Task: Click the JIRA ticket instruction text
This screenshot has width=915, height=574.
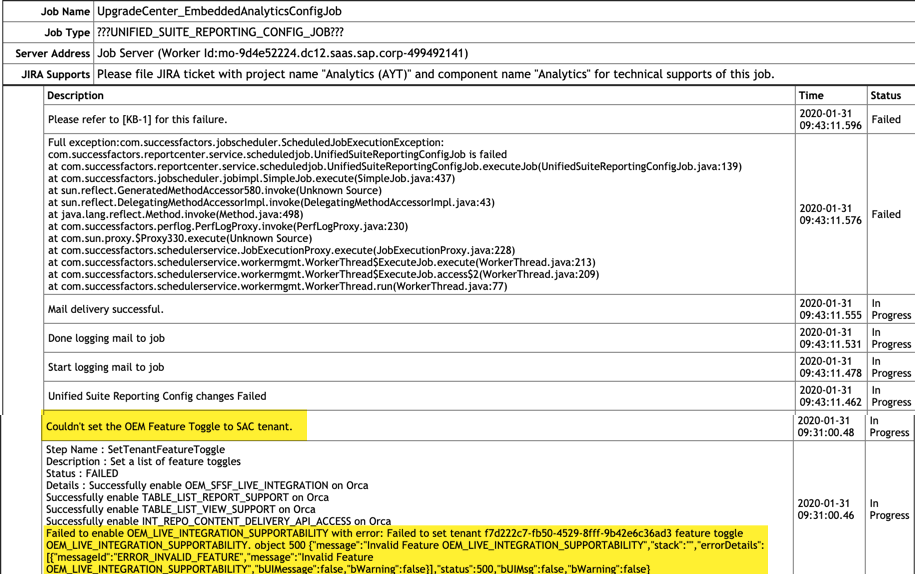Action: (435, 74)
